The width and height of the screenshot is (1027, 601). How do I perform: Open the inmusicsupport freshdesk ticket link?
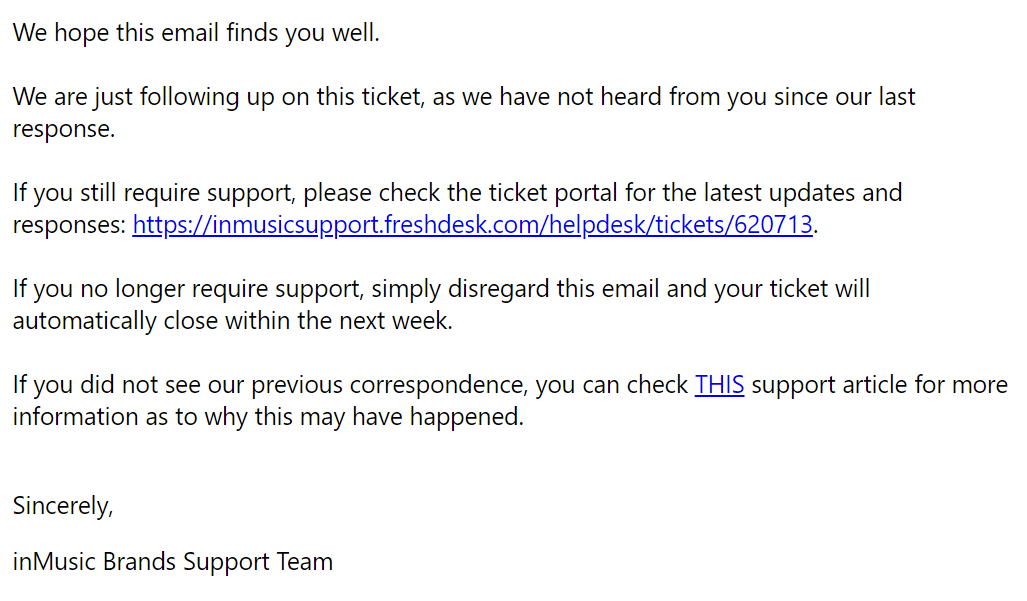pos(472,225)
